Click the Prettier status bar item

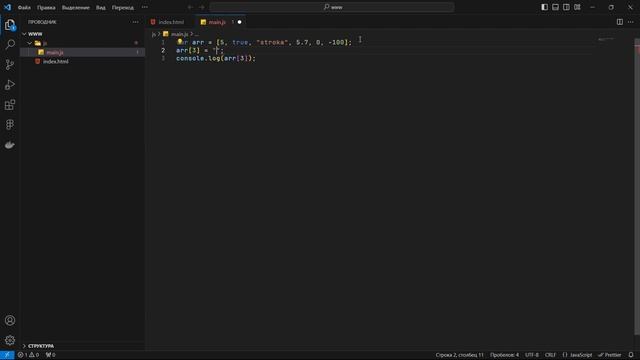610,355
